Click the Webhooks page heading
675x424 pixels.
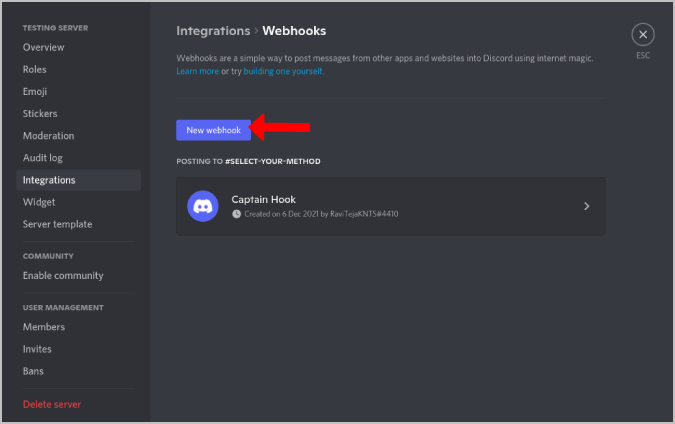tap(294, 31)
